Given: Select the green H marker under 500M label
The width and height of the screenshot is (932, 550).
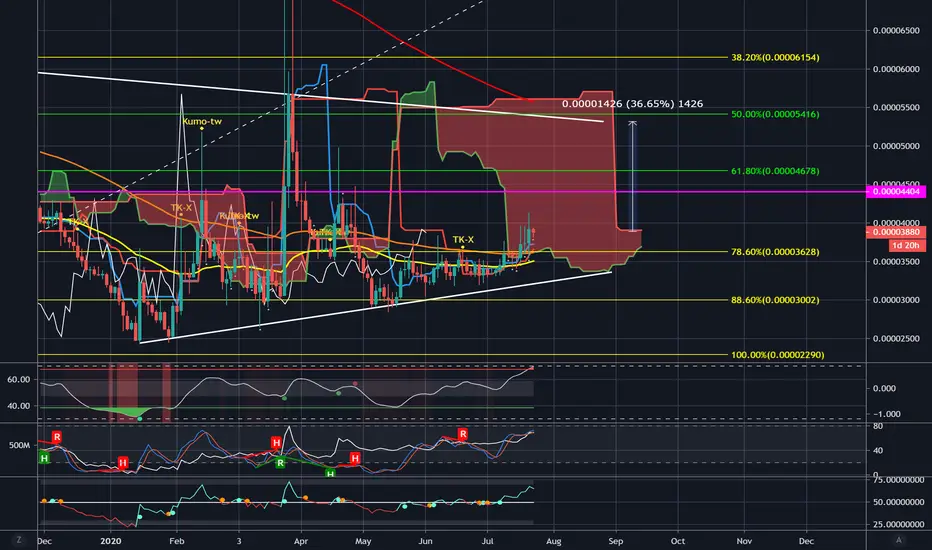Looking at the screenshot, I should pos(44,458).
